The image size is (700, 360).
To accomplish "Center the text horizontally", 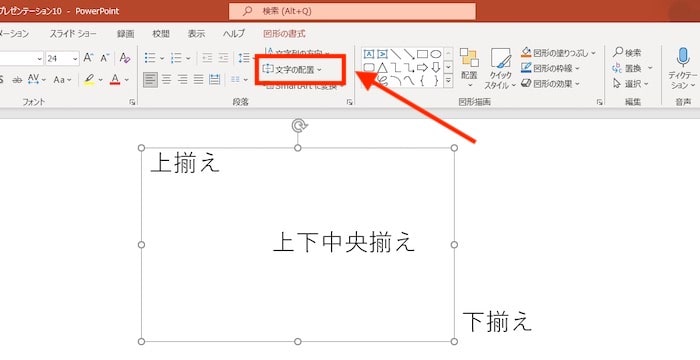I will coord(167,80).
